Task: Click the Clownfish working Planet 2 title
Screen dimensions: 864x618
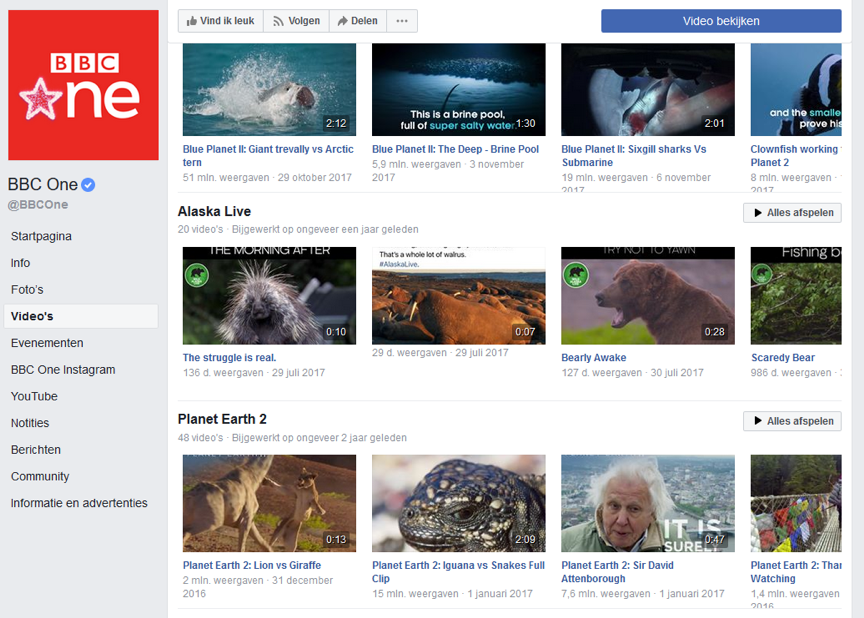Action: coord(795,156)
